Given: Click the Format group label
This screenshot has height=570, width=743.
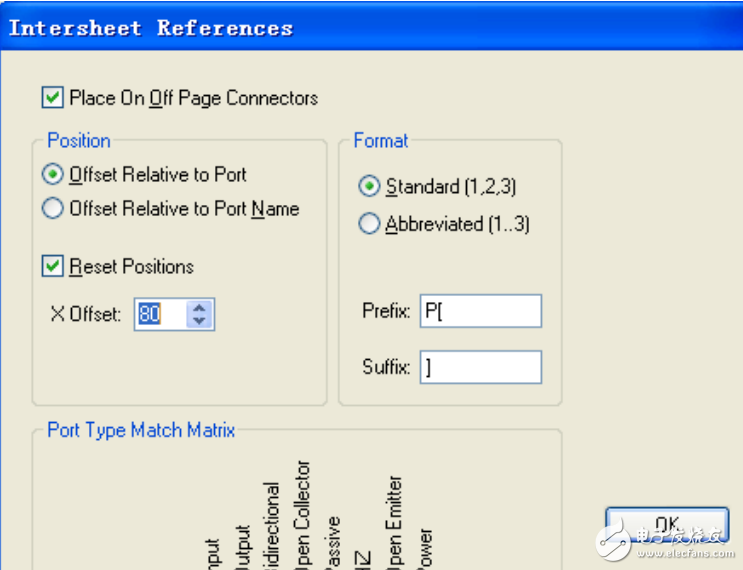Looking at the screenshot, I should tap(381, 141).
